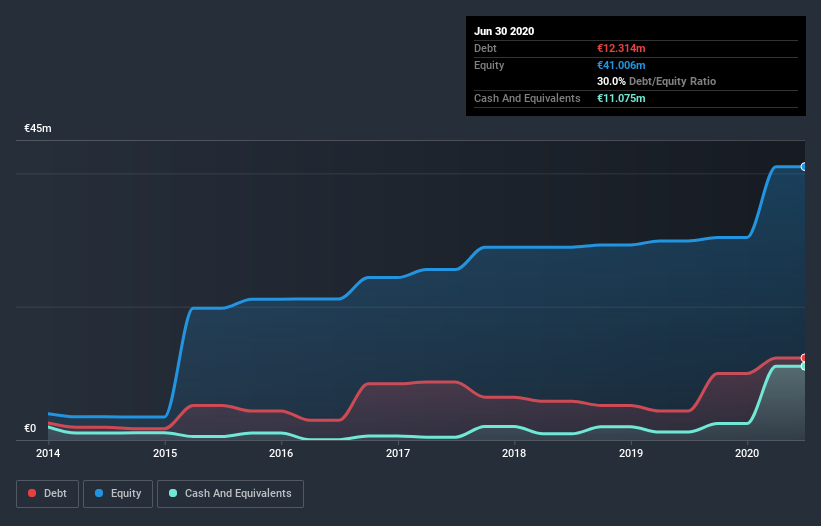This screenshot has width=821, height=526.
Task: Click the 2020 x-axis label
Action: pyautogui.click(x=747, y=453)
